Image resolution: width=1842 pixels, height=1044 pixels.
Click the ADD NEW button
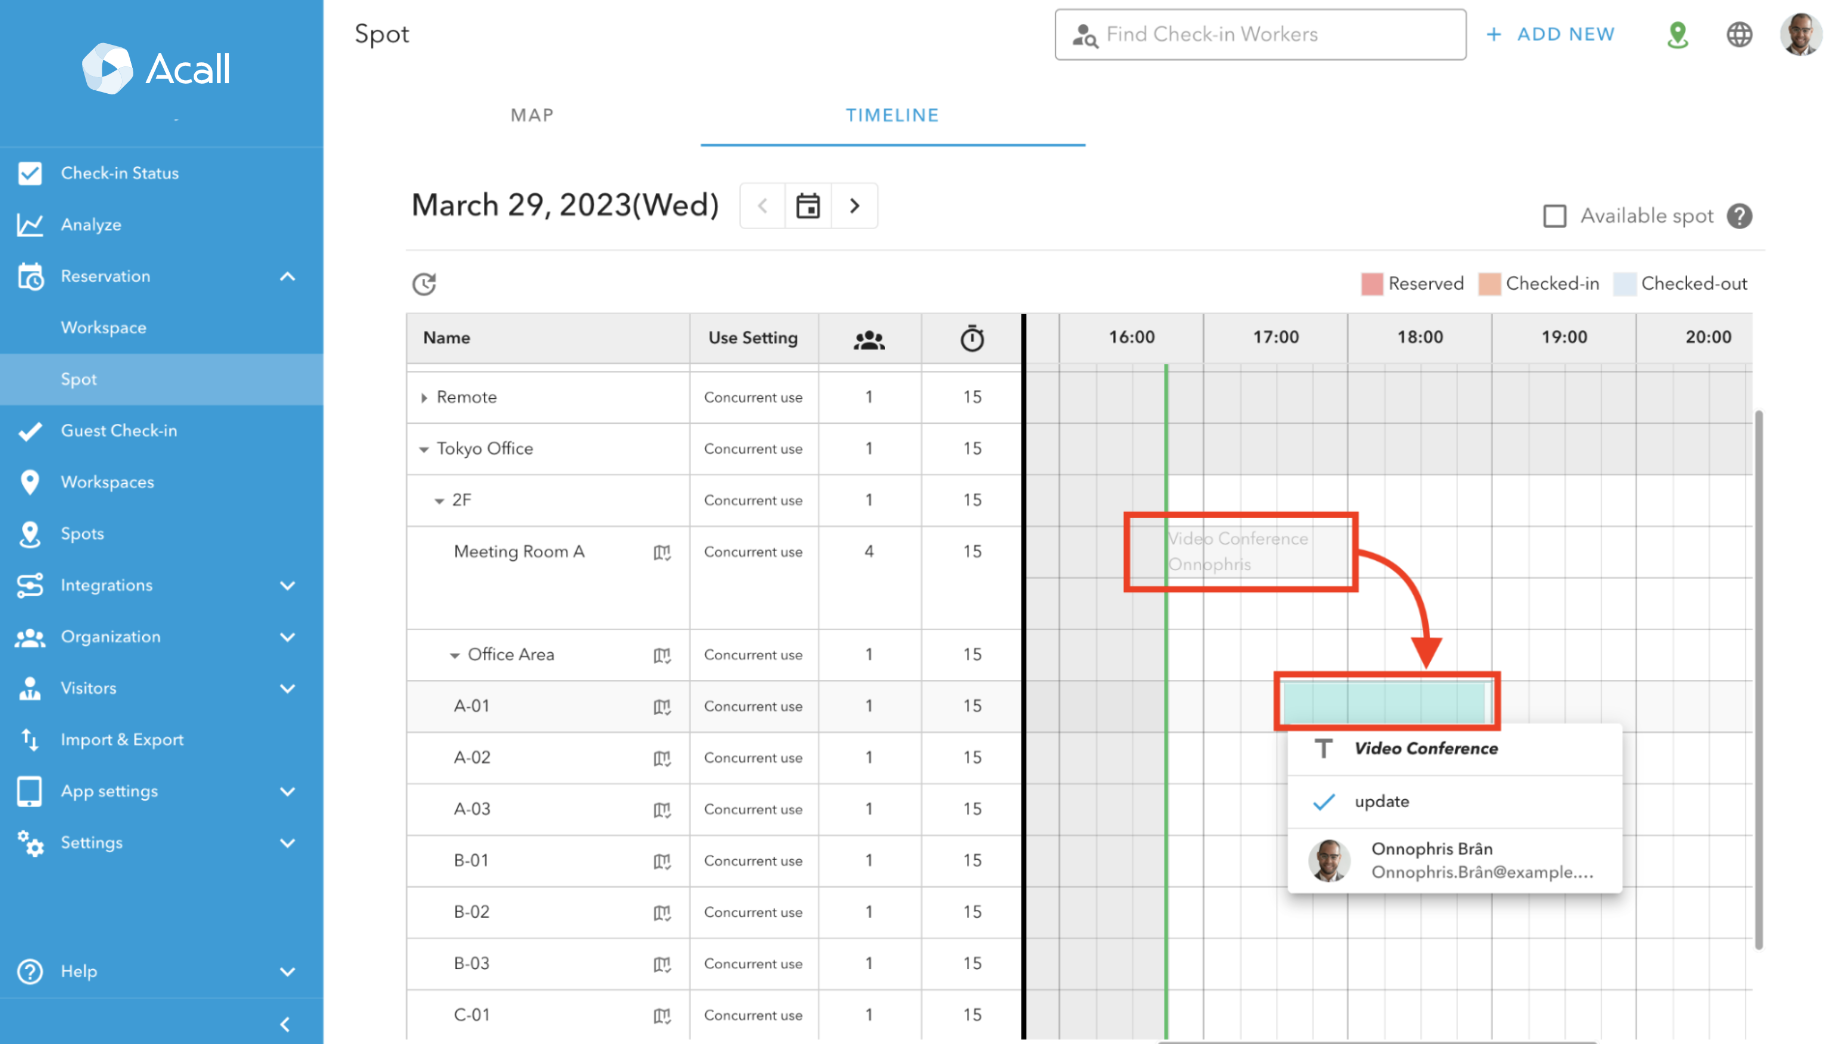[1551, 33]
